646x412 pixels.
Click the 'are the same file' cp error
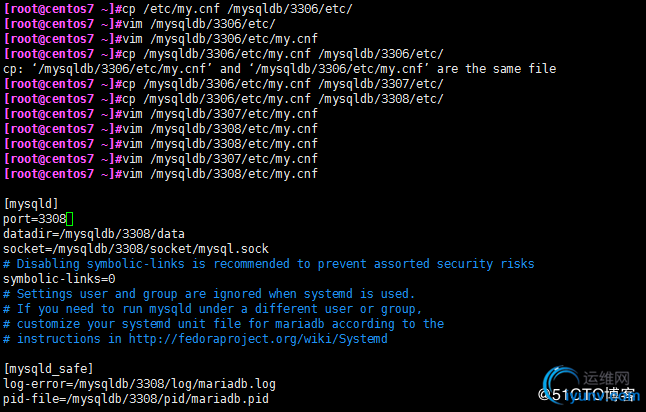coord(280,69)
